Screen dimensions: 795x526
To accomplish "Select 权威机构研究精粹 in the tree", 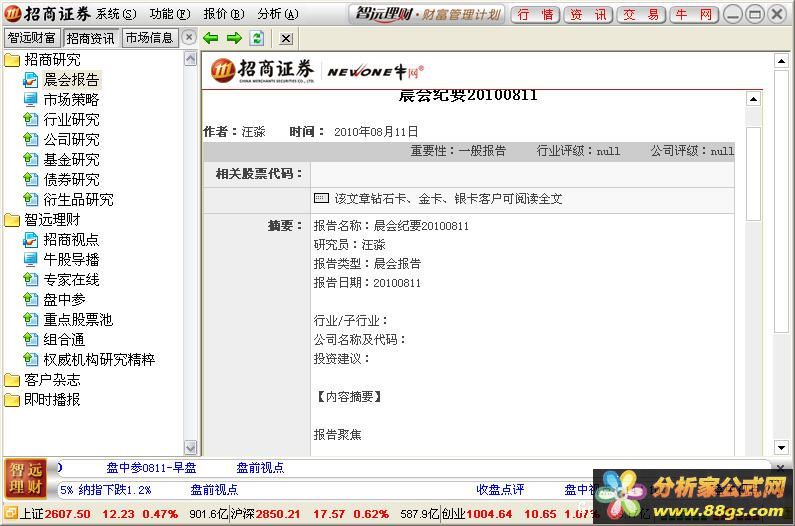I will click(99, 360).
